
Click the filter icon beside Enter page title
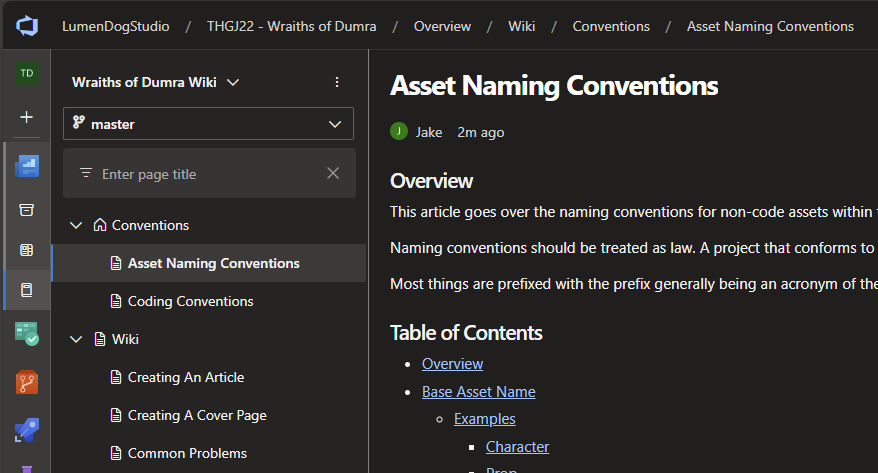[86, 173]
